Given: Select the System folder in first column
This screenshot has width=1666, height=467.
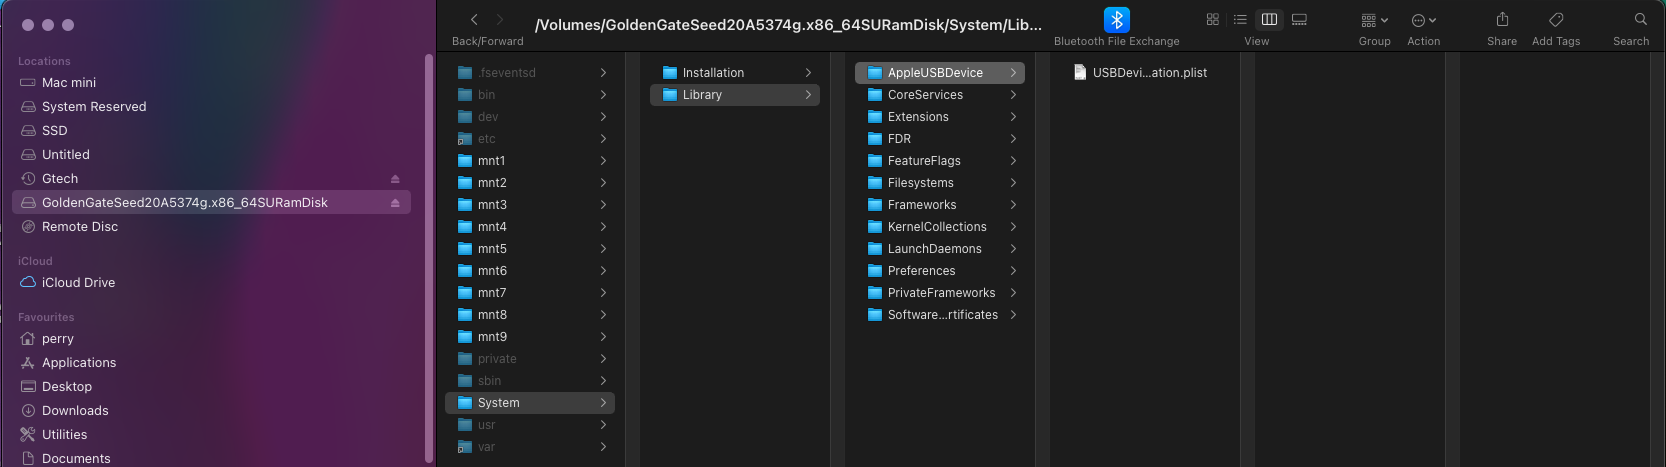Looking at the screenshot, I should [530, 403].
